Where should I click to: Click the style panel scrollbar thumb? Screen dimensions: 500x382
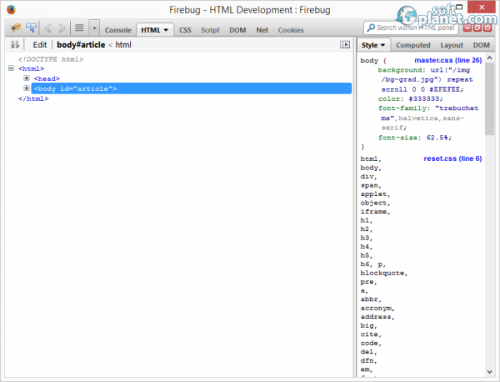tap(489, 99)
